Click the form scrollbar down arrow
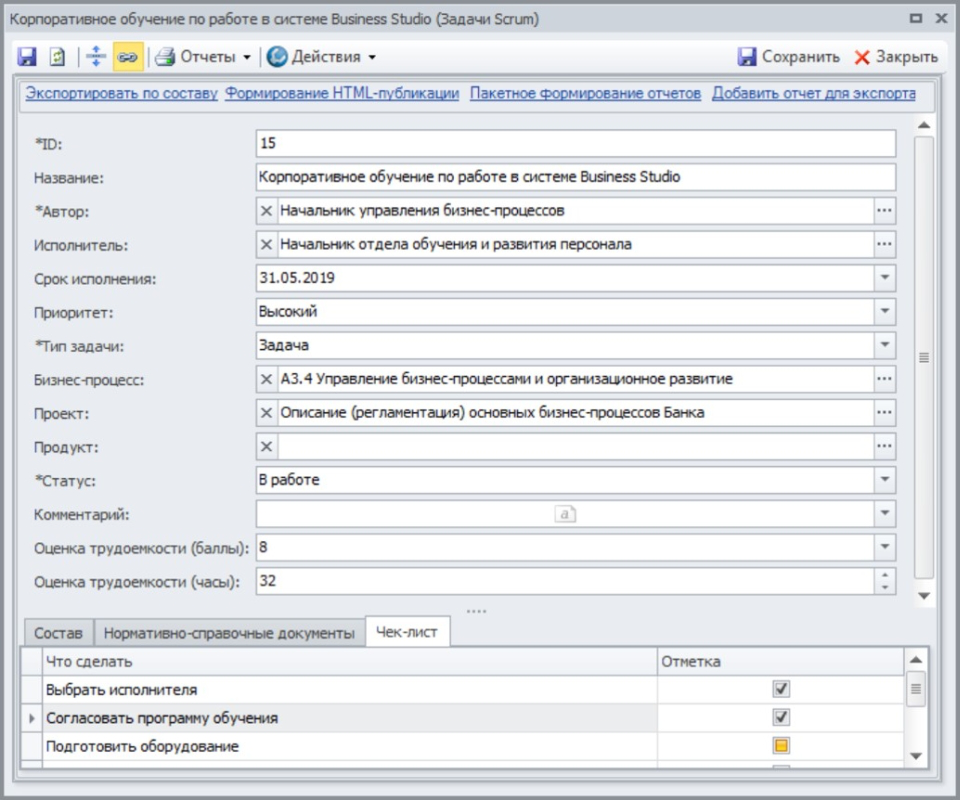This screenshot has height=800, width=960. (x=924, y=596)
